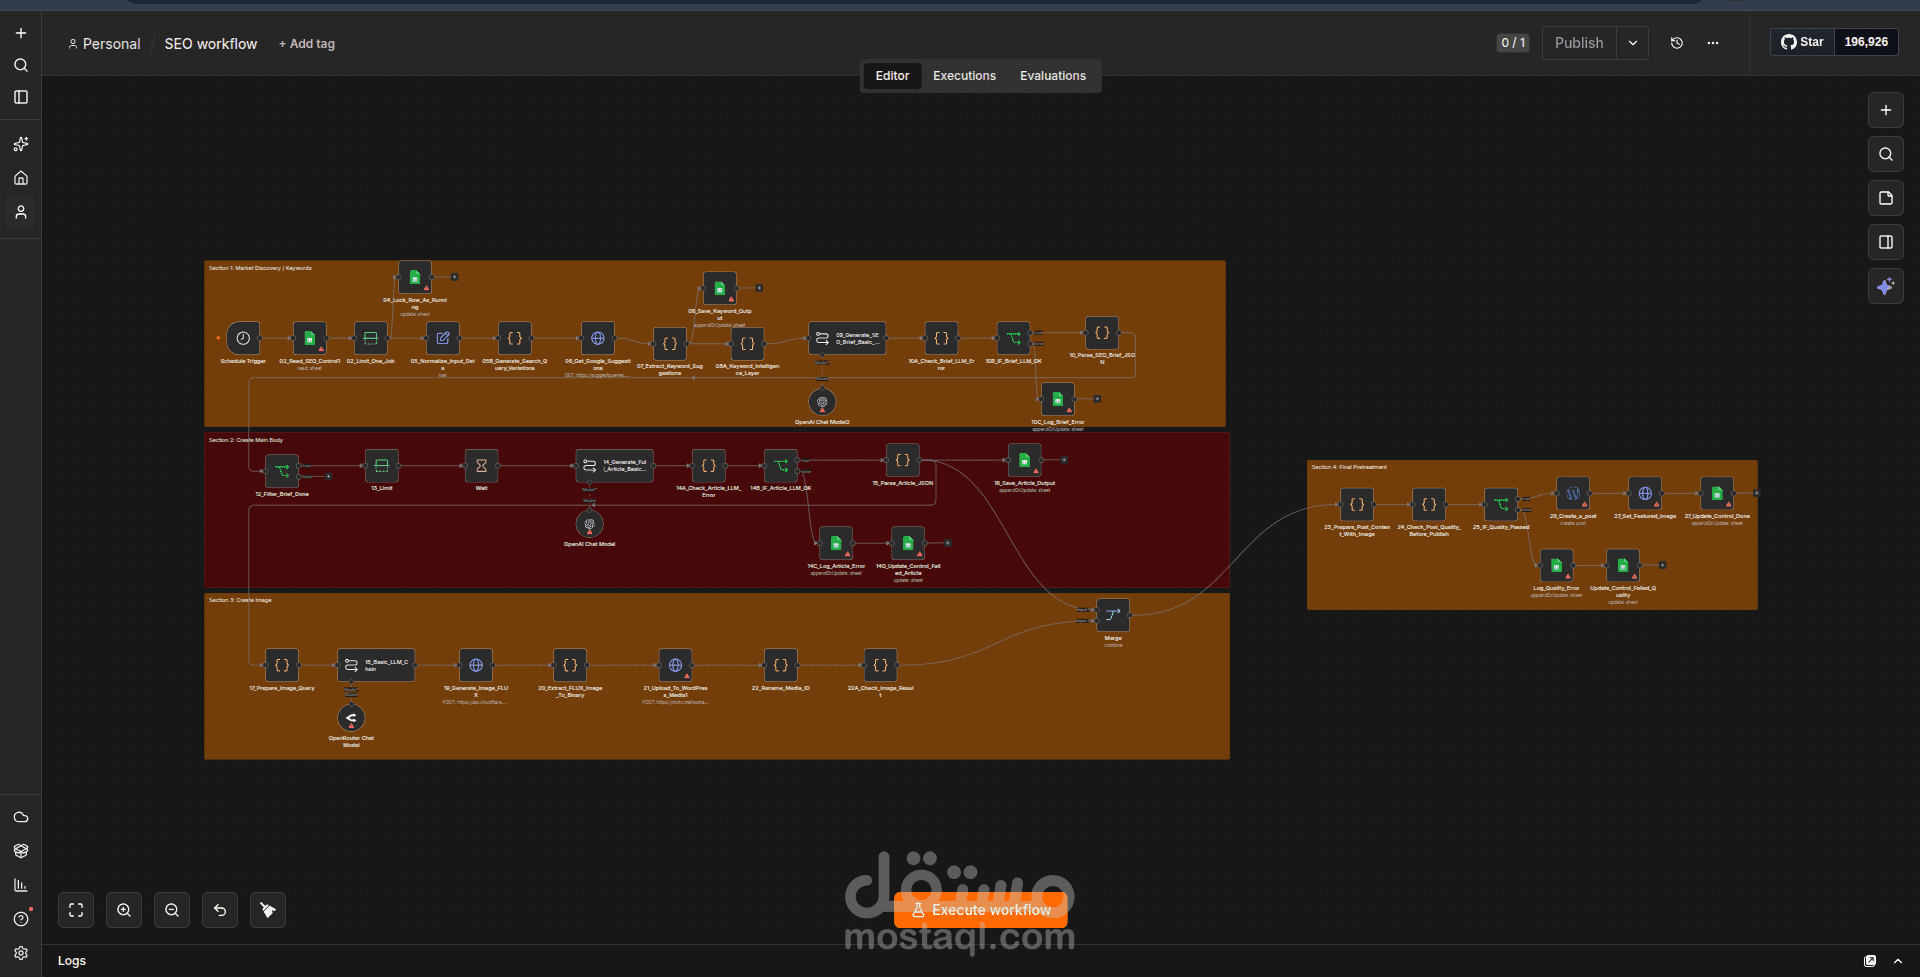Zoom in on the canvas
Viewport: 1920px width, 977px height.
124,910
